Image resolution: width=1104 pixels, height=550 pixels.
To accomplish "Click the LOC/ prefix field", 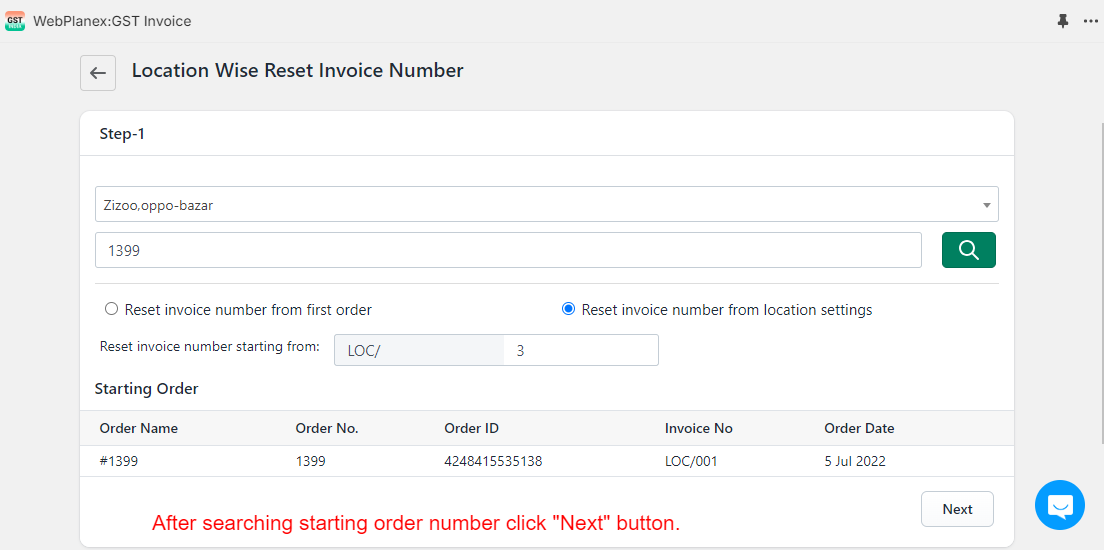I will (x=419, y=350).
